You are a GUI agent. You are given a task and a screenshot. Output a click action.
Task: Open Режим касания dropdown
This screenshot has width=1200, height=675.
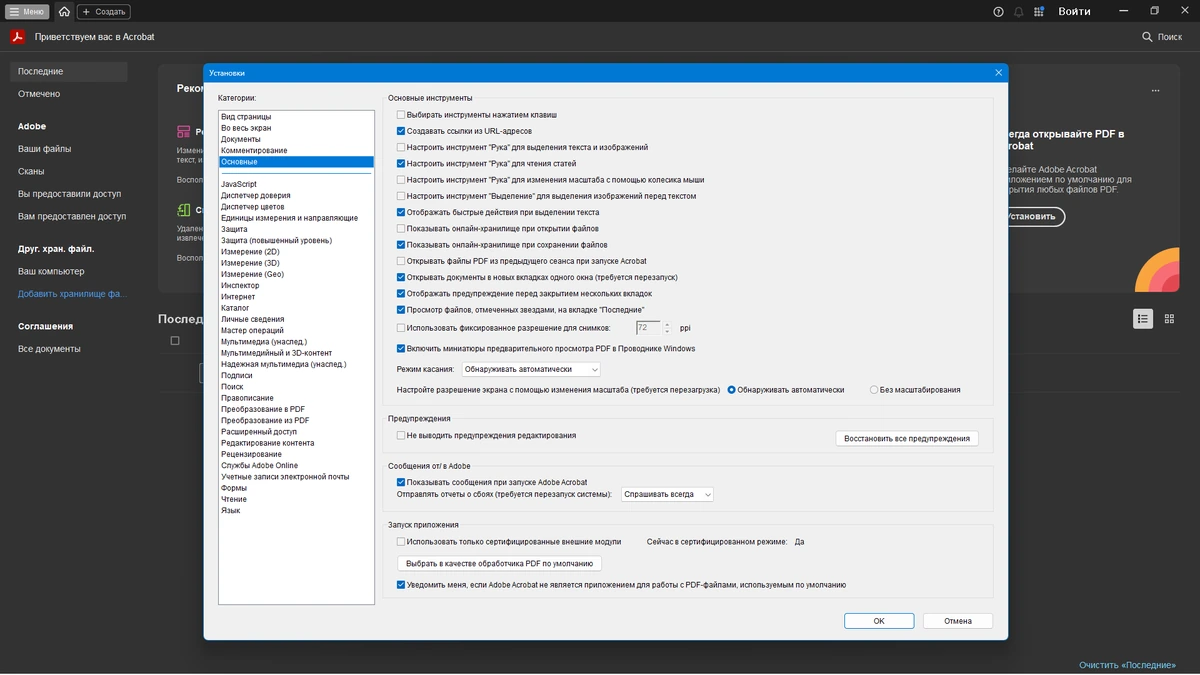point(530,370)
